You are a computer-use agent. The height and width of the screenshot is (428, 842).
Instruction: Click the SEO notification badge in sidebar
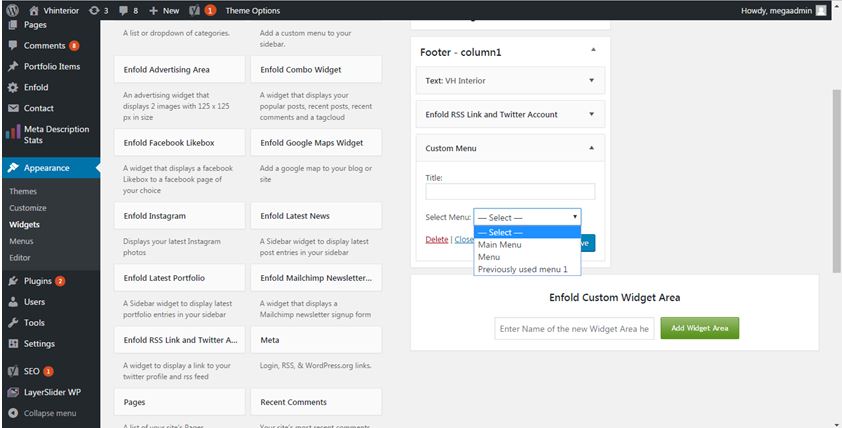pyautogui.click(x=48, y=371)
